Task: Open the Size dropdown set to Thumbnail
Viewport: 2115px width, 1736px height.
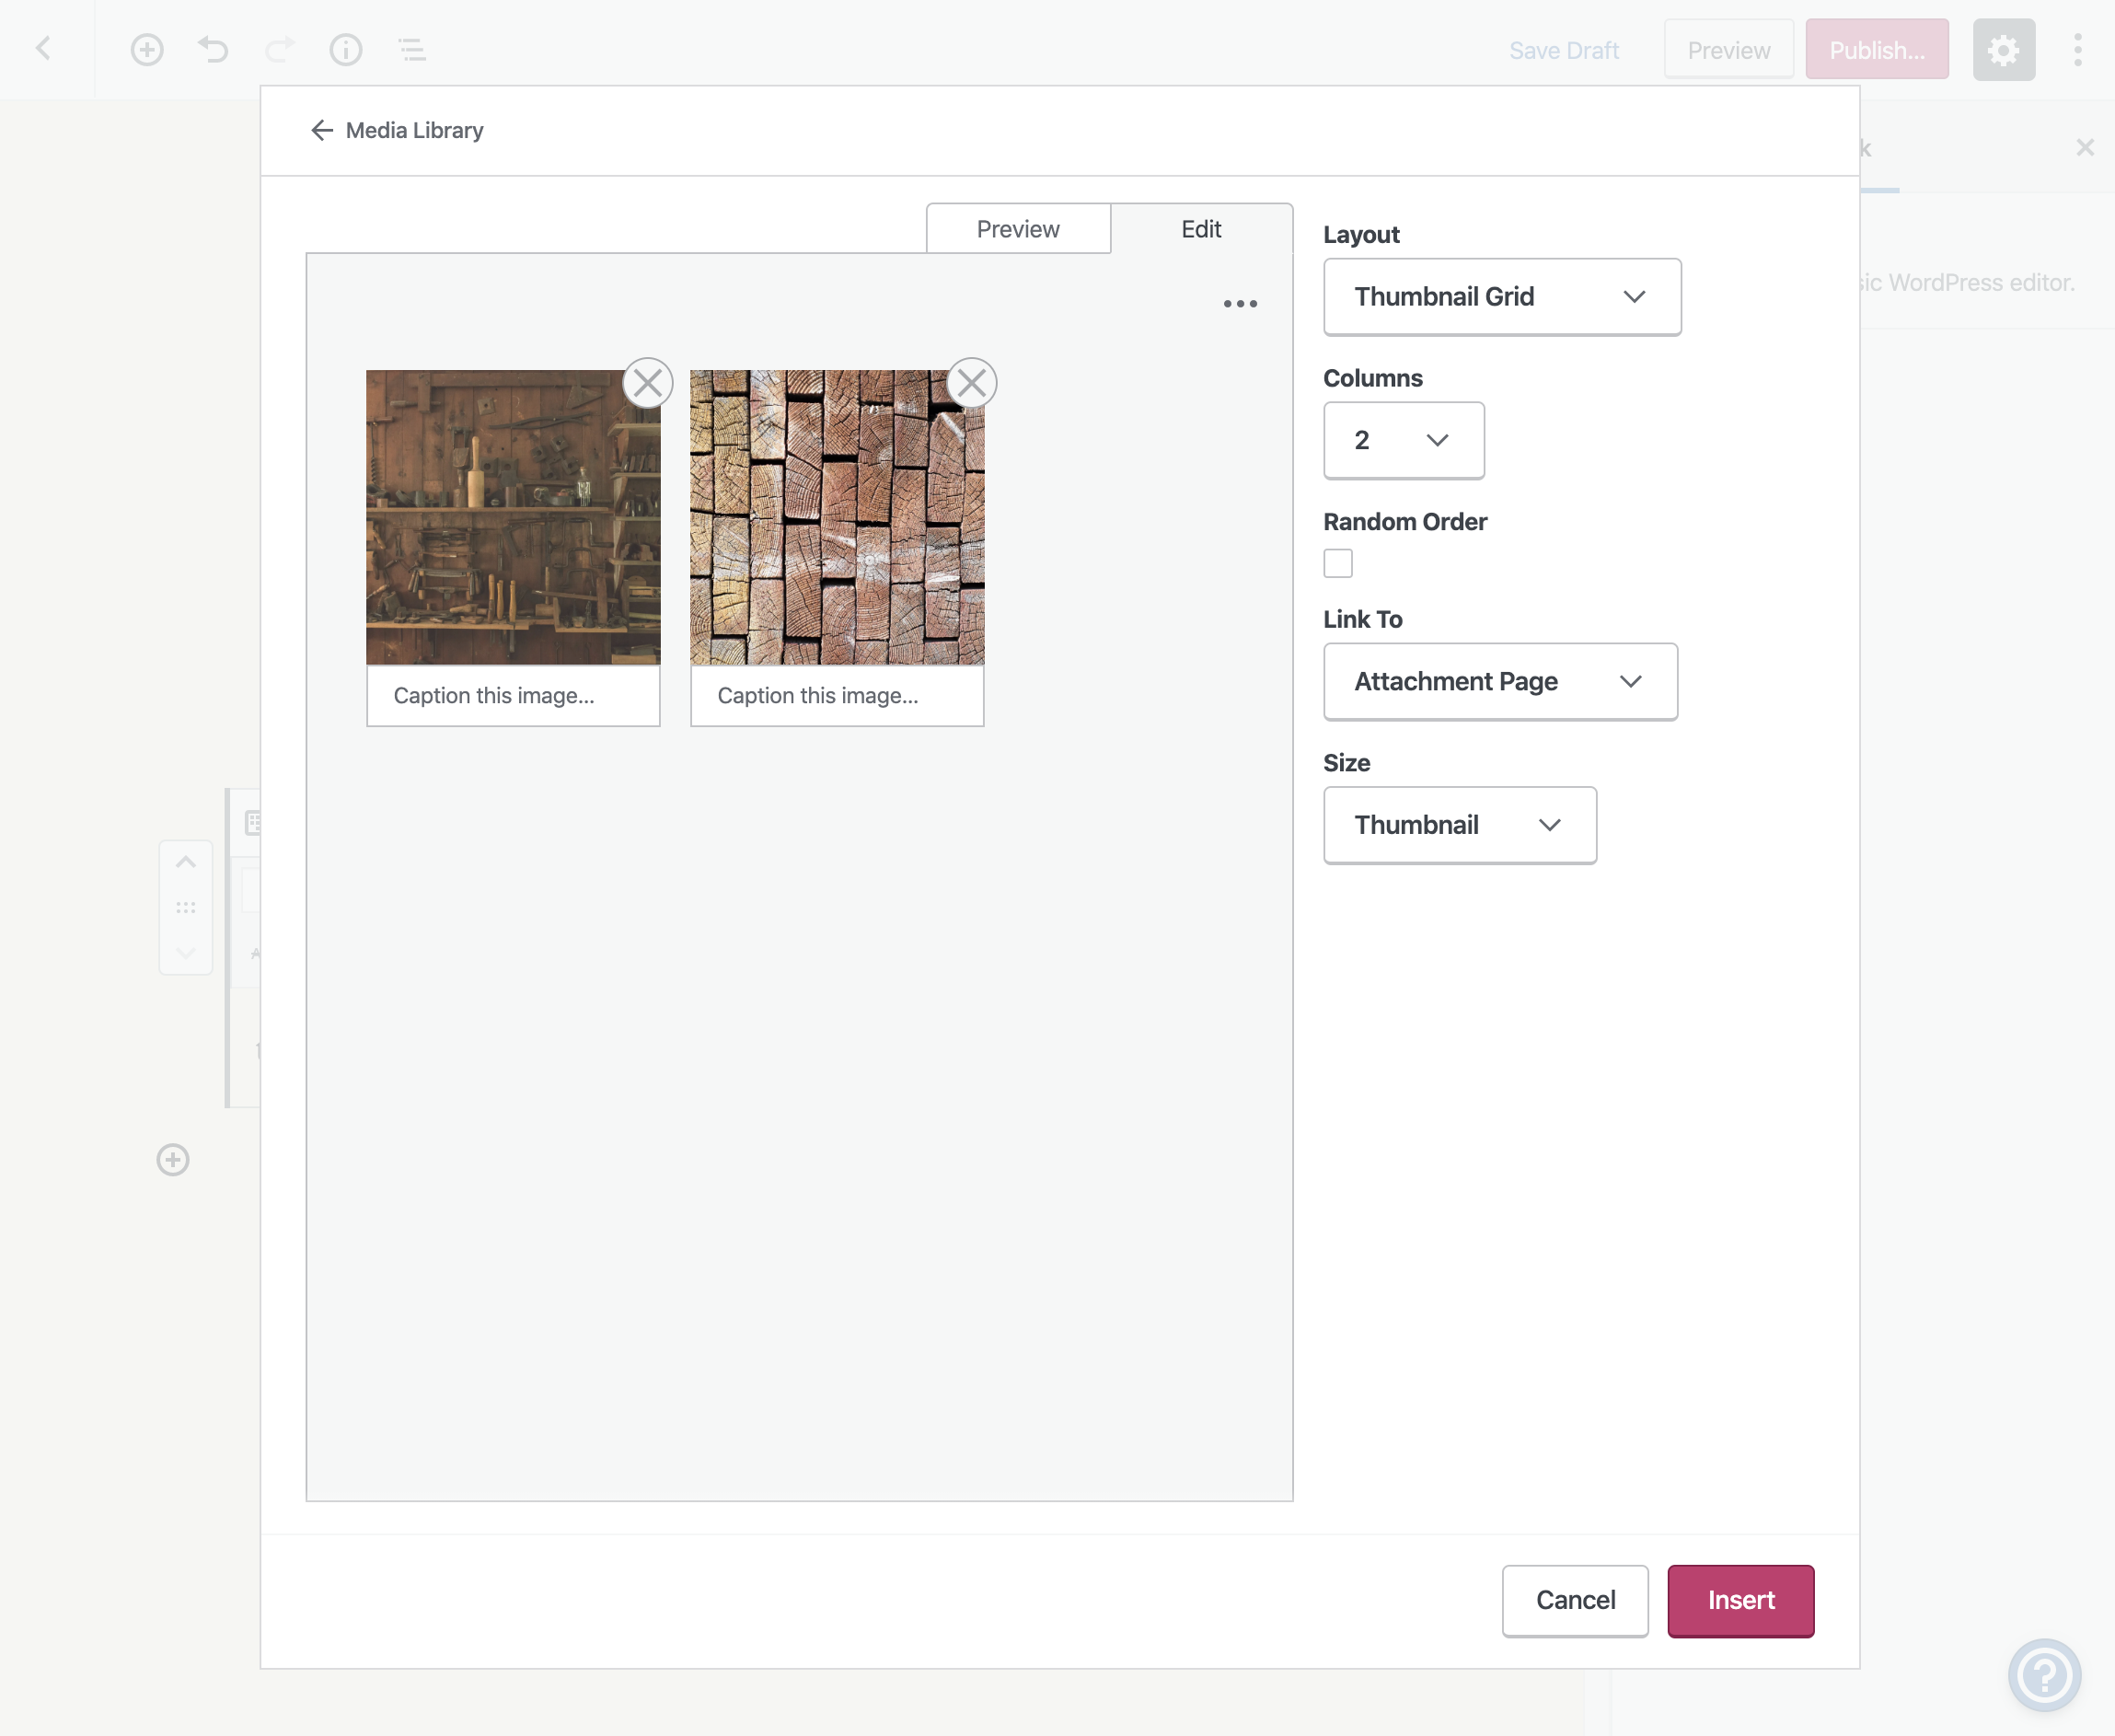Action: (x=1459, y=825)
